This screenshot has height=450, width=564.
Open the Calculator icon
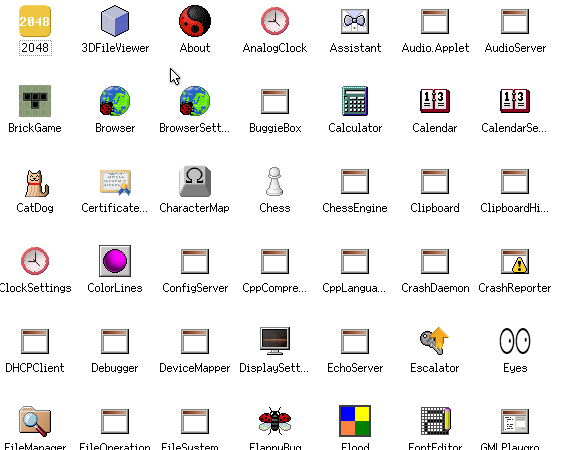pyautogui.click(x=355, y=101)
